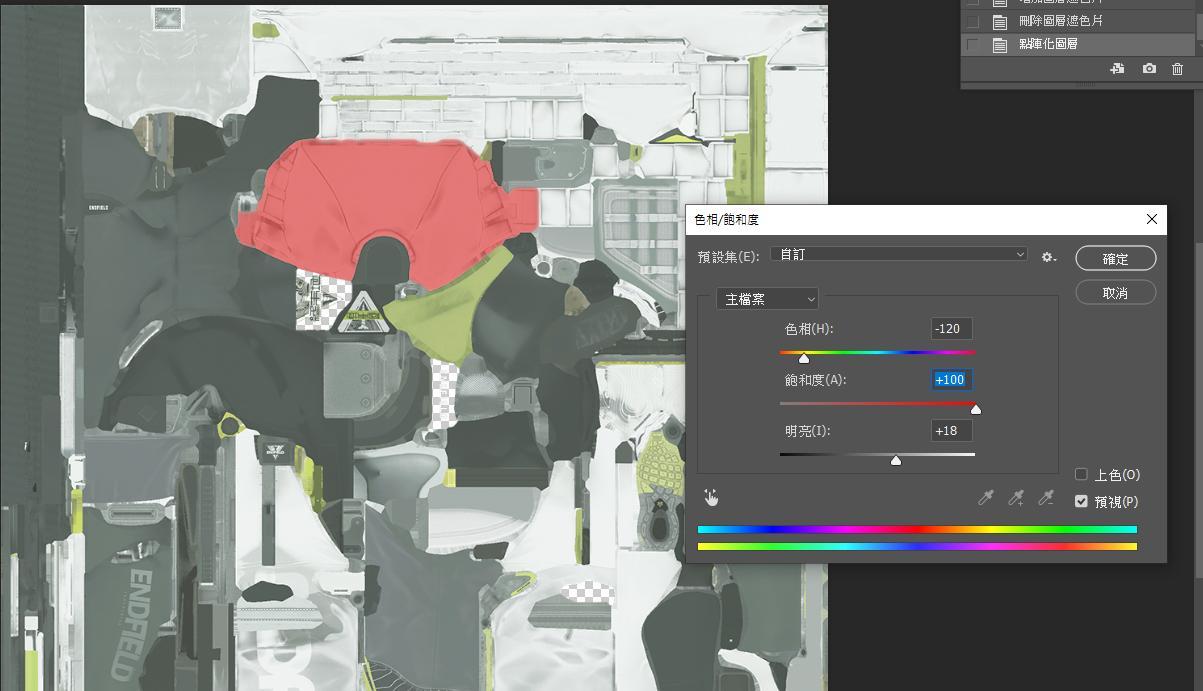
Task: Select the 點陣化圖層 history state
Action: [x=1048, y=45]
